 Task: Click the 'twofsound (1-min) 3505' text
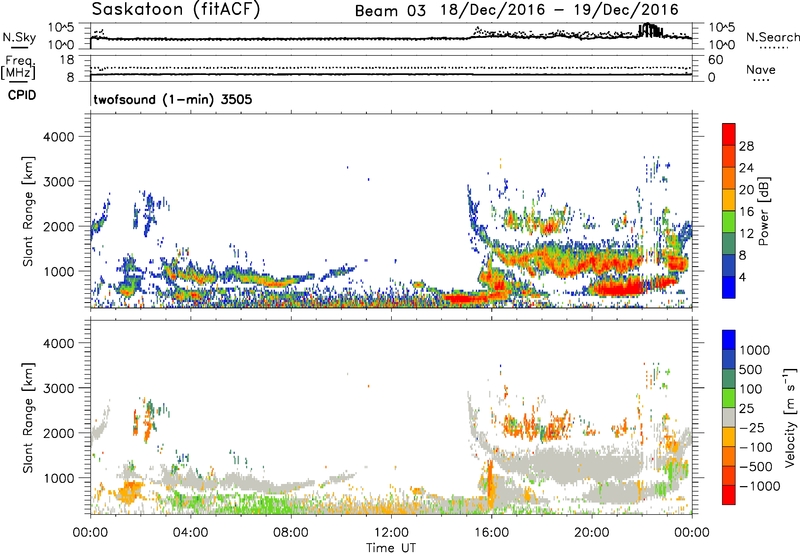[173, 99]
